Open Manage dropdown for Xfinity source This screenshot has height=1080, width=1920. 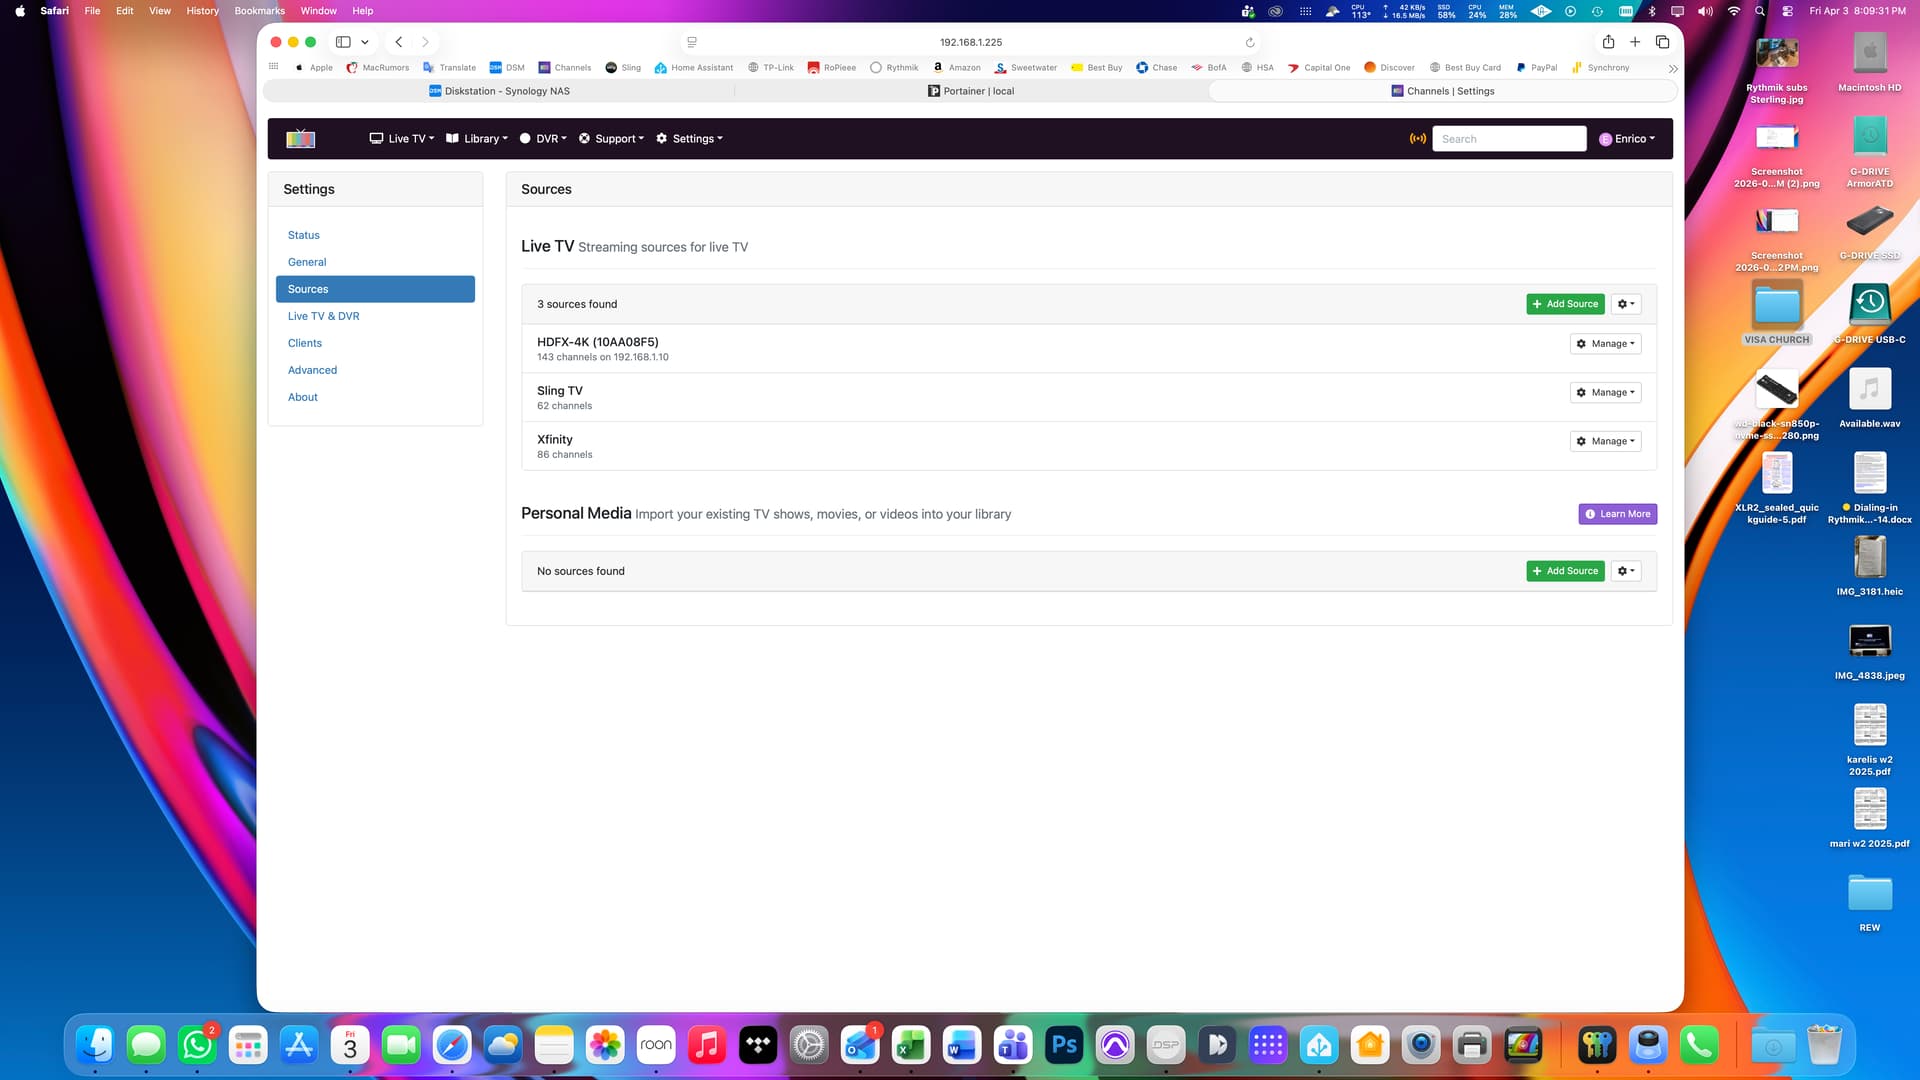[x=1605, y=441]
